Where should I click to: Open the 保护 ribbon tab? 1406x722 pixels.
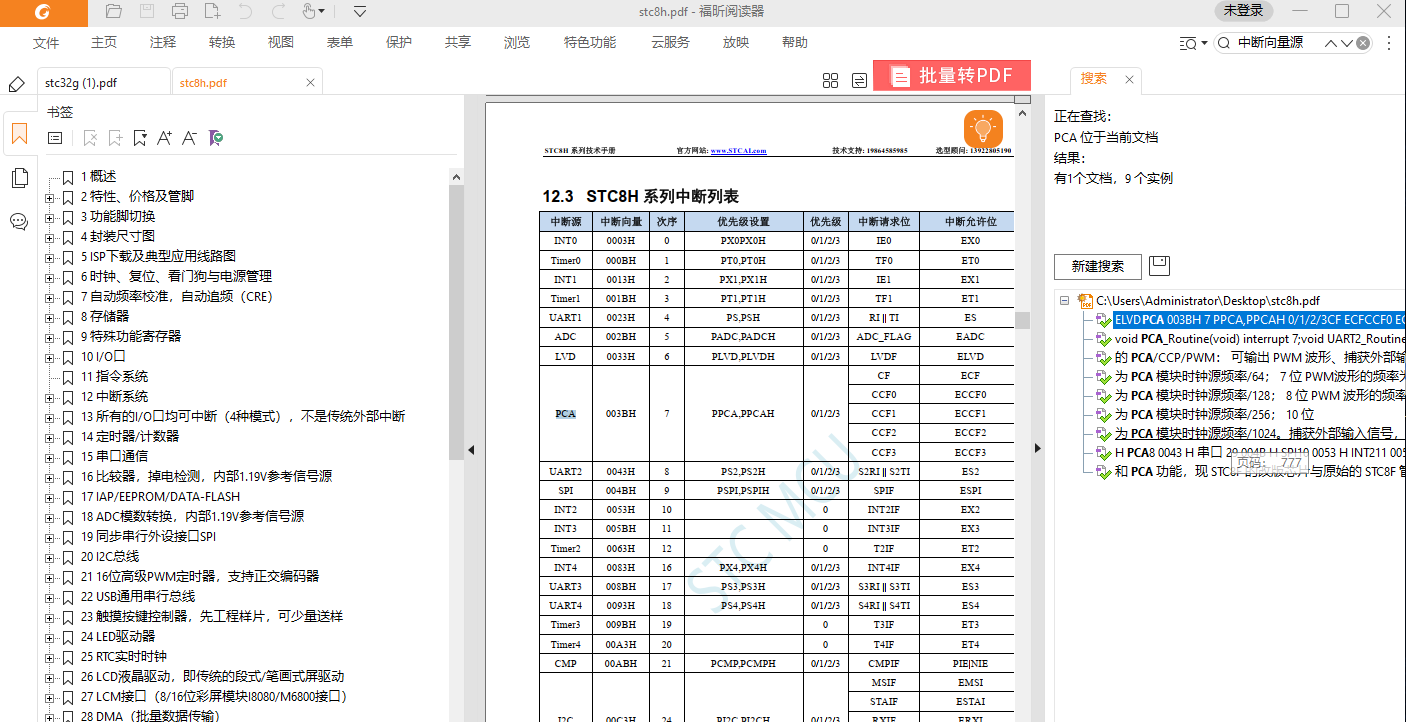pos(399,43)
